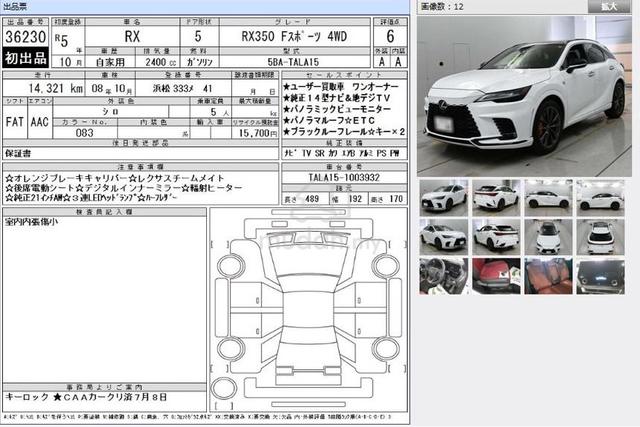The image size is (640, 427).
Task: Click sales point ユーザー買取車 ワンオーナー
Action: pos(340,87)
